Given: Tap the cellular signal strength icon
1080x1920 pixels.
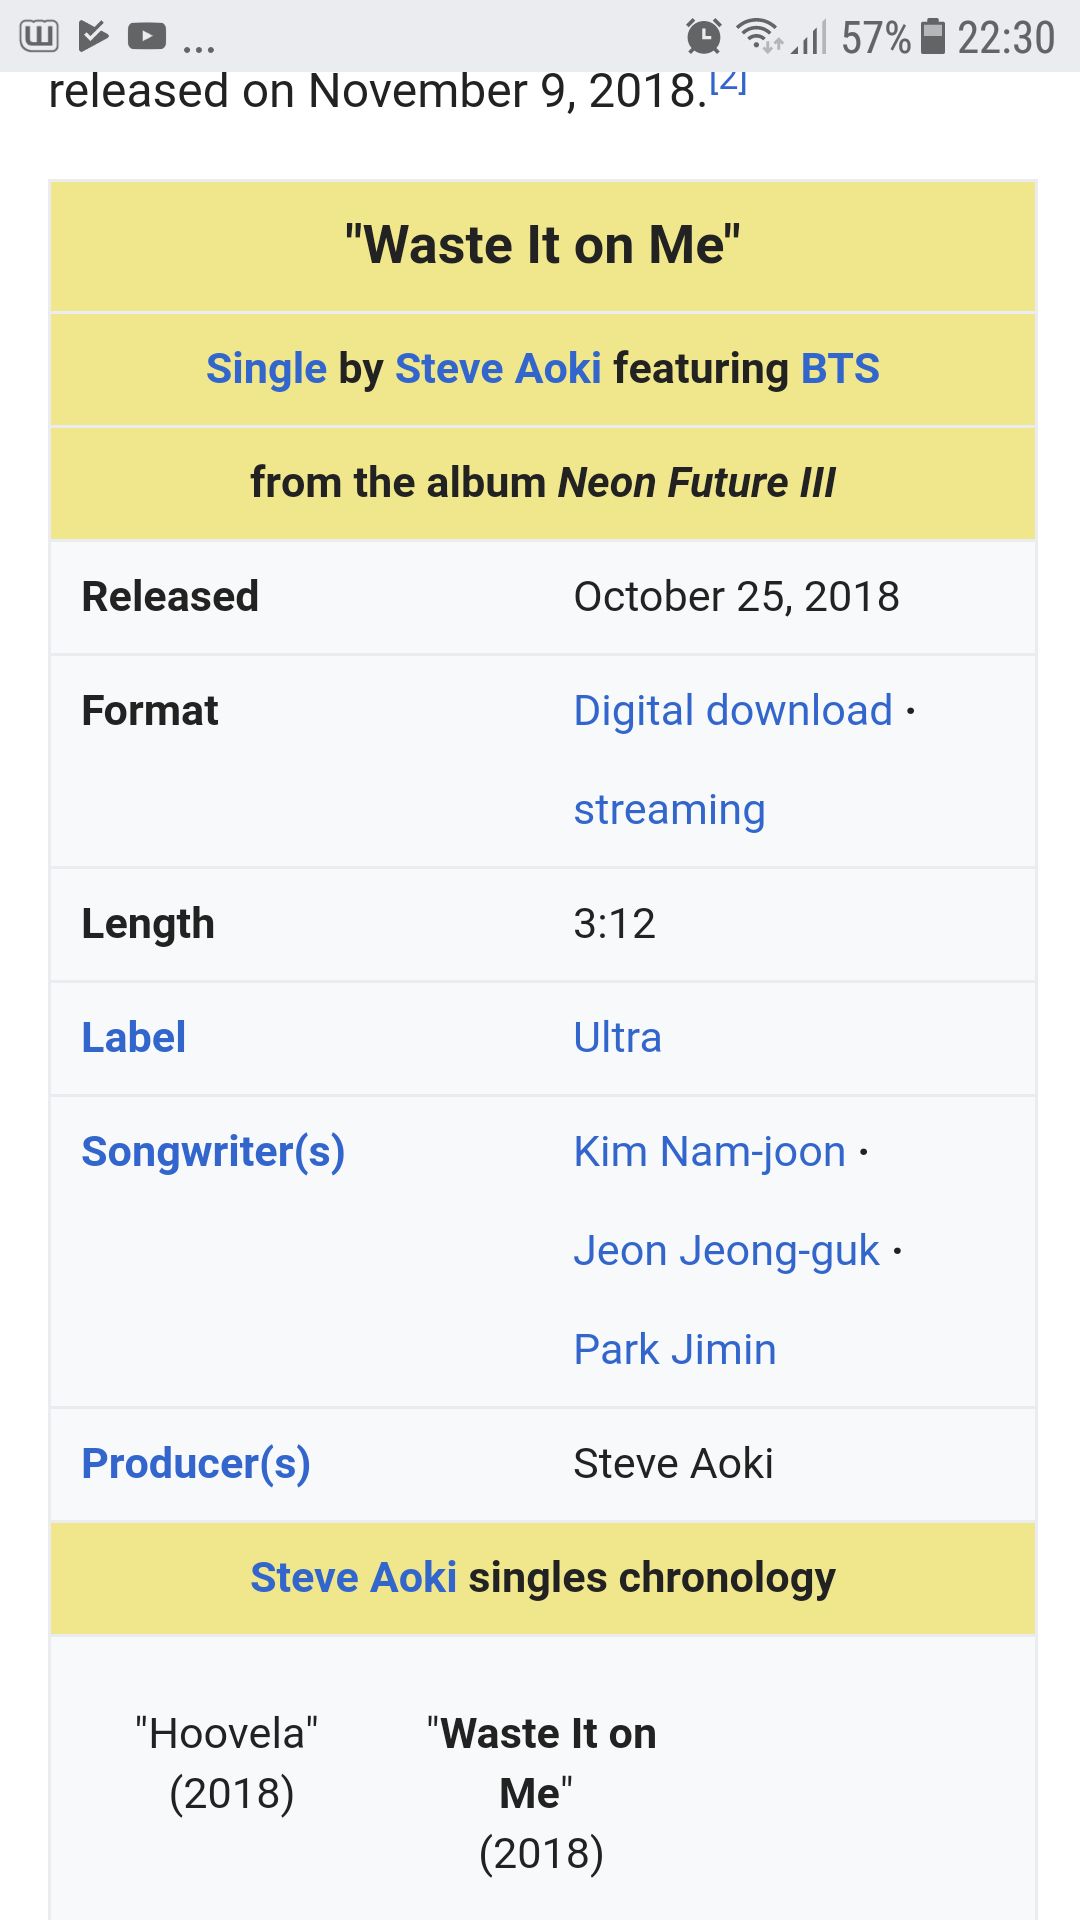Looking at the screenshot, I should [x=809, y=38].
